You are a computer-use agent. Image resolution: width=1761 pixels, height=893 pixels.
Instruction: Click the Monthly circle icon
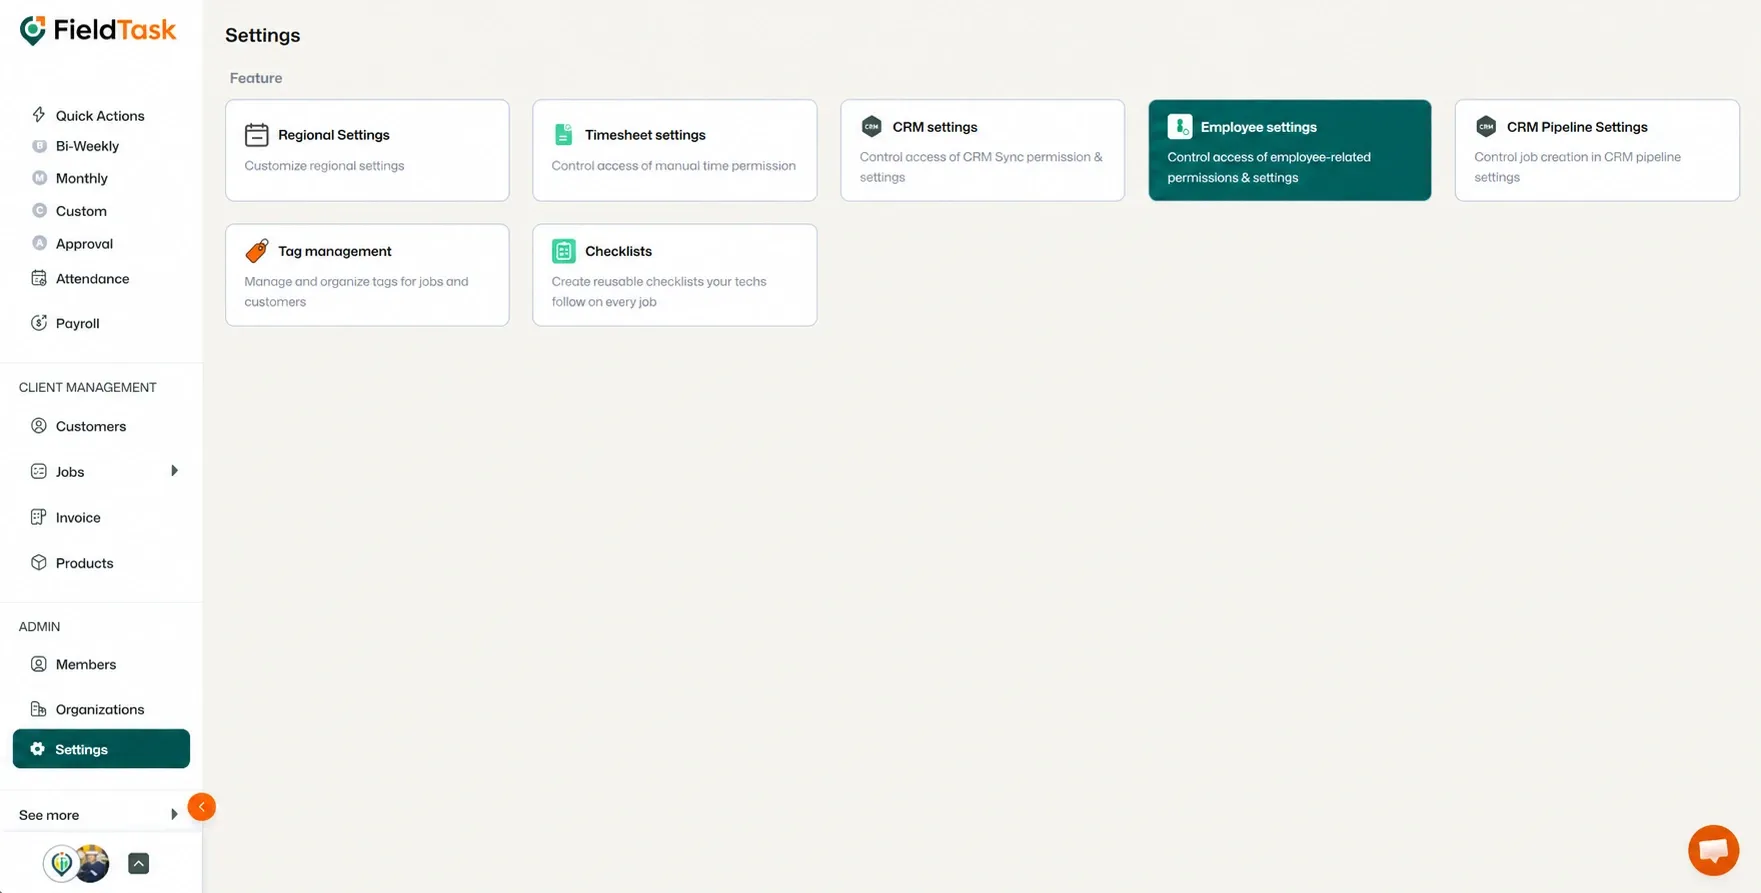pos(39,178)
